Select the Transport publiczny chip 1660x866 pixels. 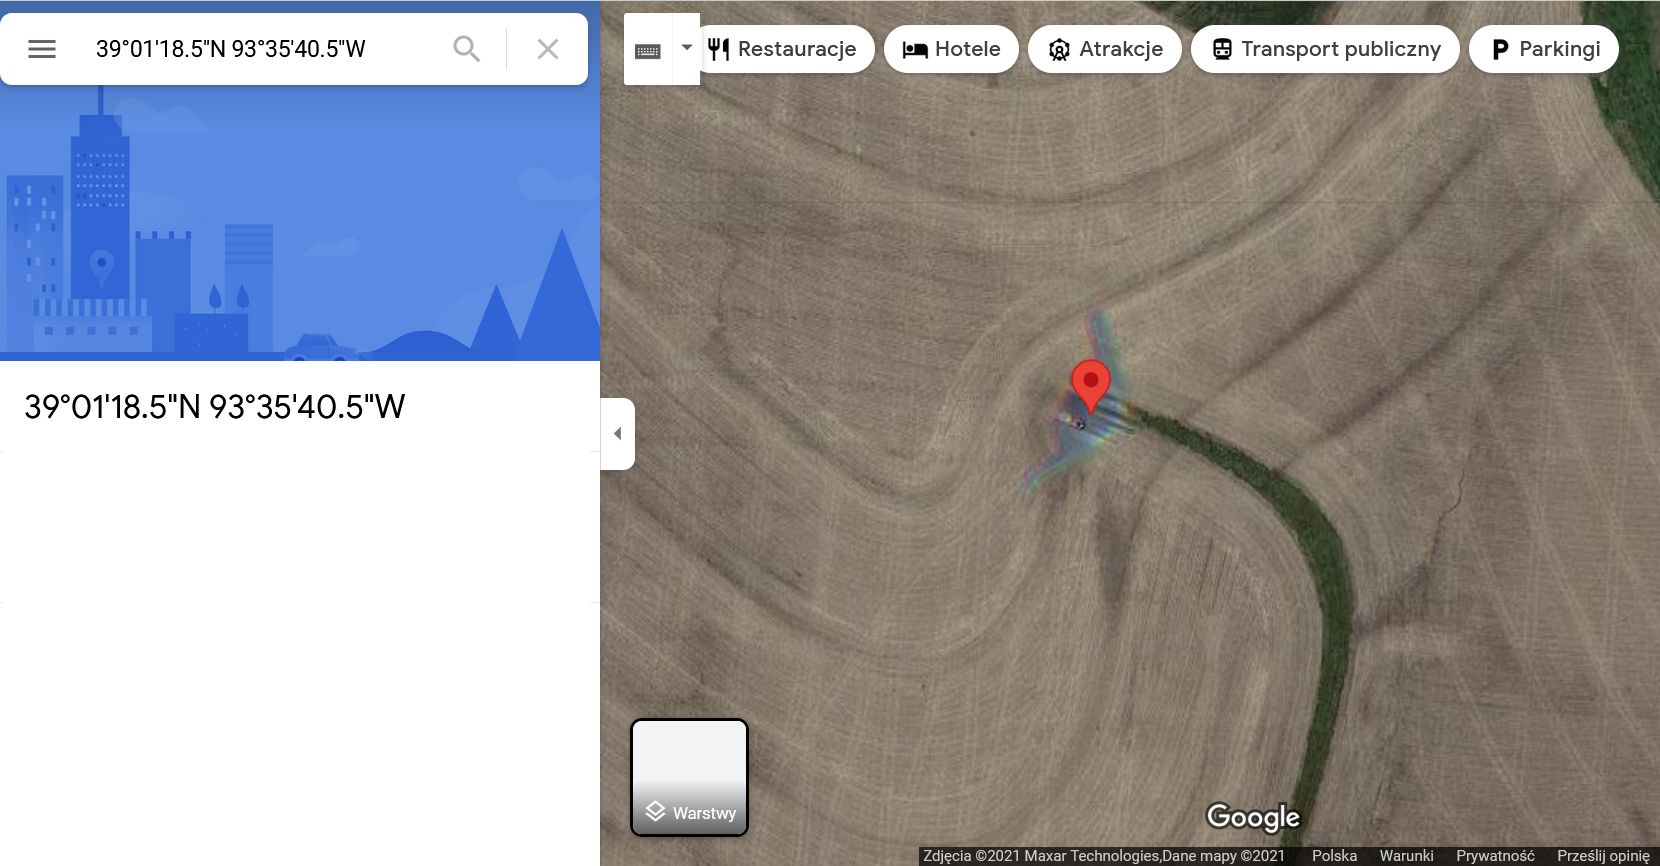click(1325, 49)
